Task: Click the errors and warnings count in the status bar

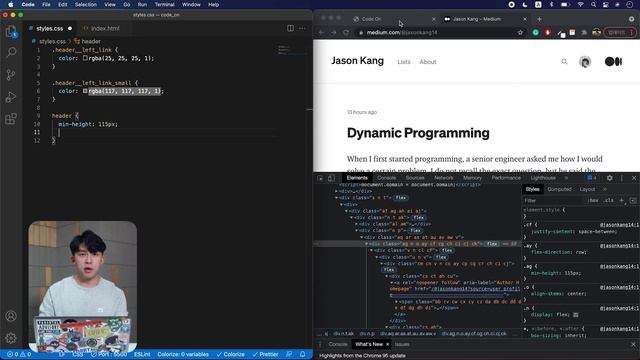Action: pyautogui.click(x=19, y=354)
